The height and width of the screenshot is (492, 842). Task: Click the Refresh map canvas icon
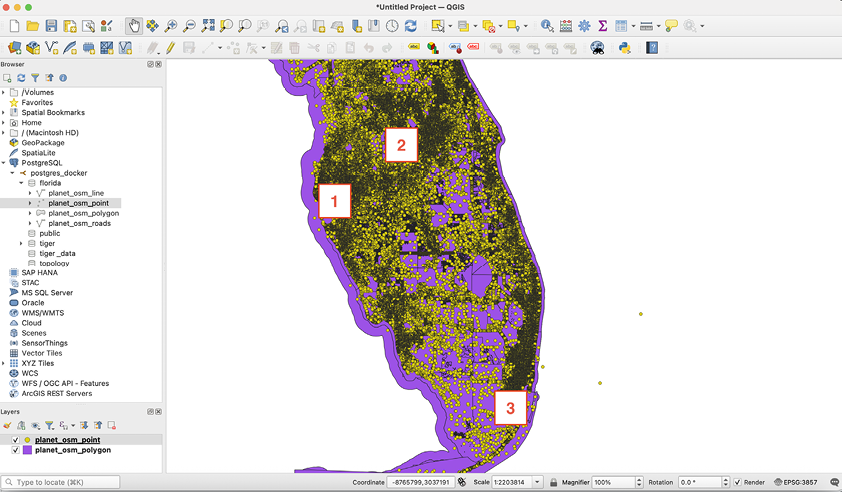[411, 26]
